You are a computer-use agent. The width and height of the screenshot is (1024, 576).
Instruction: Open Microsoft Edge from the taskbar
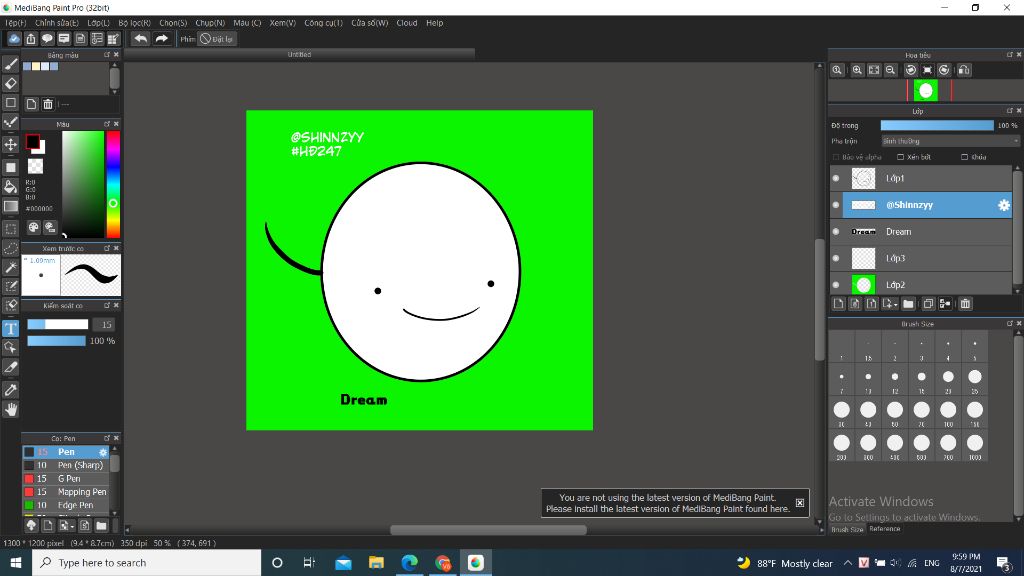[409, 562]
